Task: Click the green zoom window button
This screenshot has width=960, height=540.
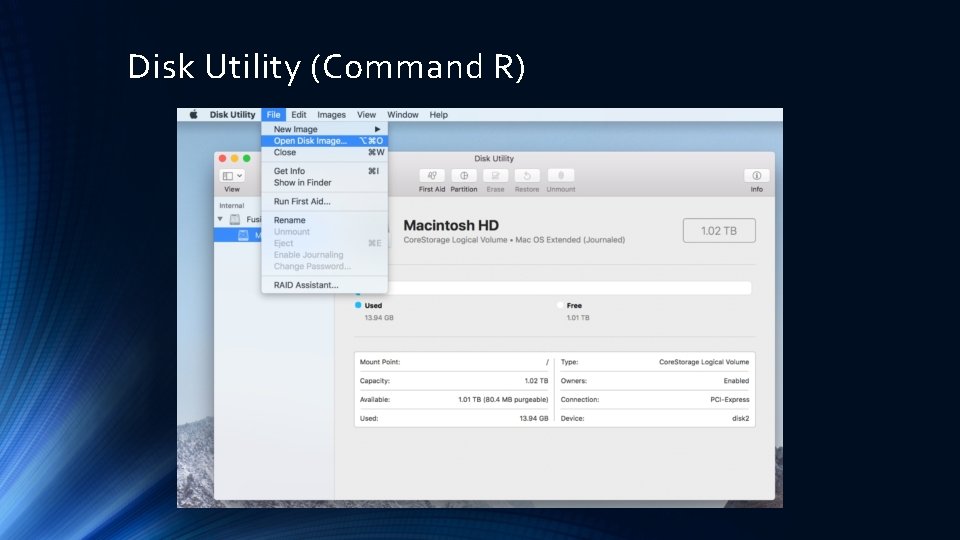Action: pos(247,158)
